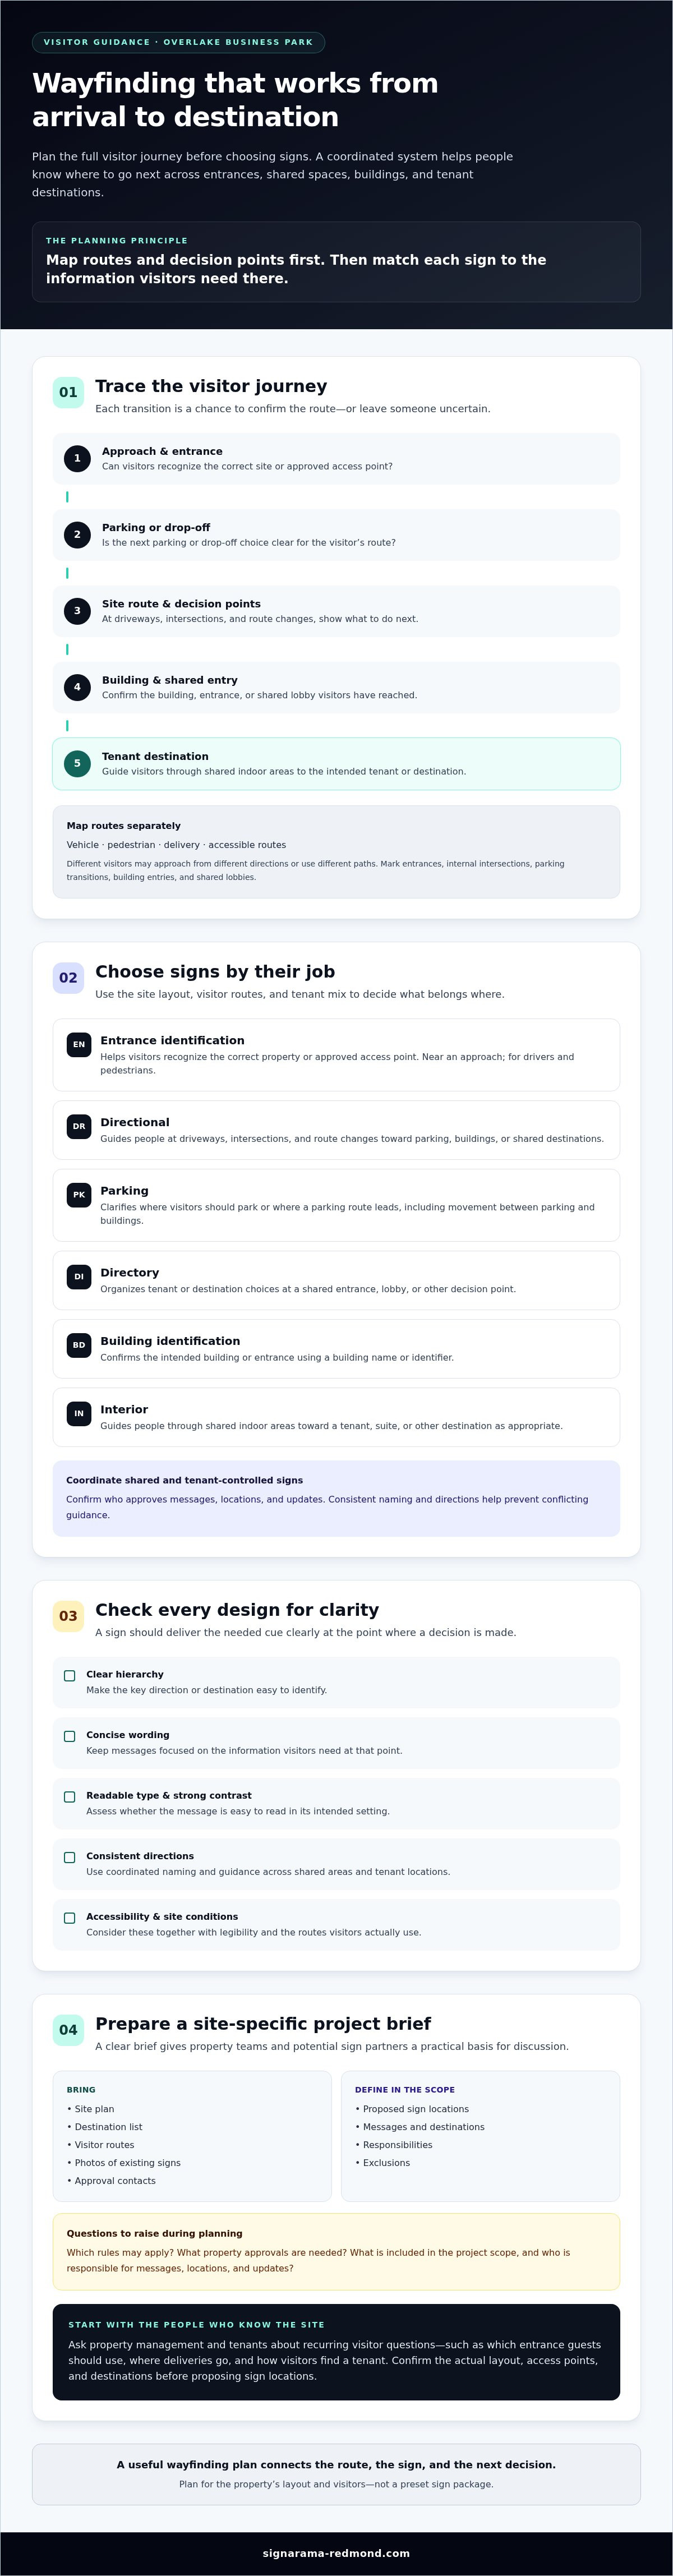
Task: Click the DI Directory badge icon
Action: tap(79, 1276)
